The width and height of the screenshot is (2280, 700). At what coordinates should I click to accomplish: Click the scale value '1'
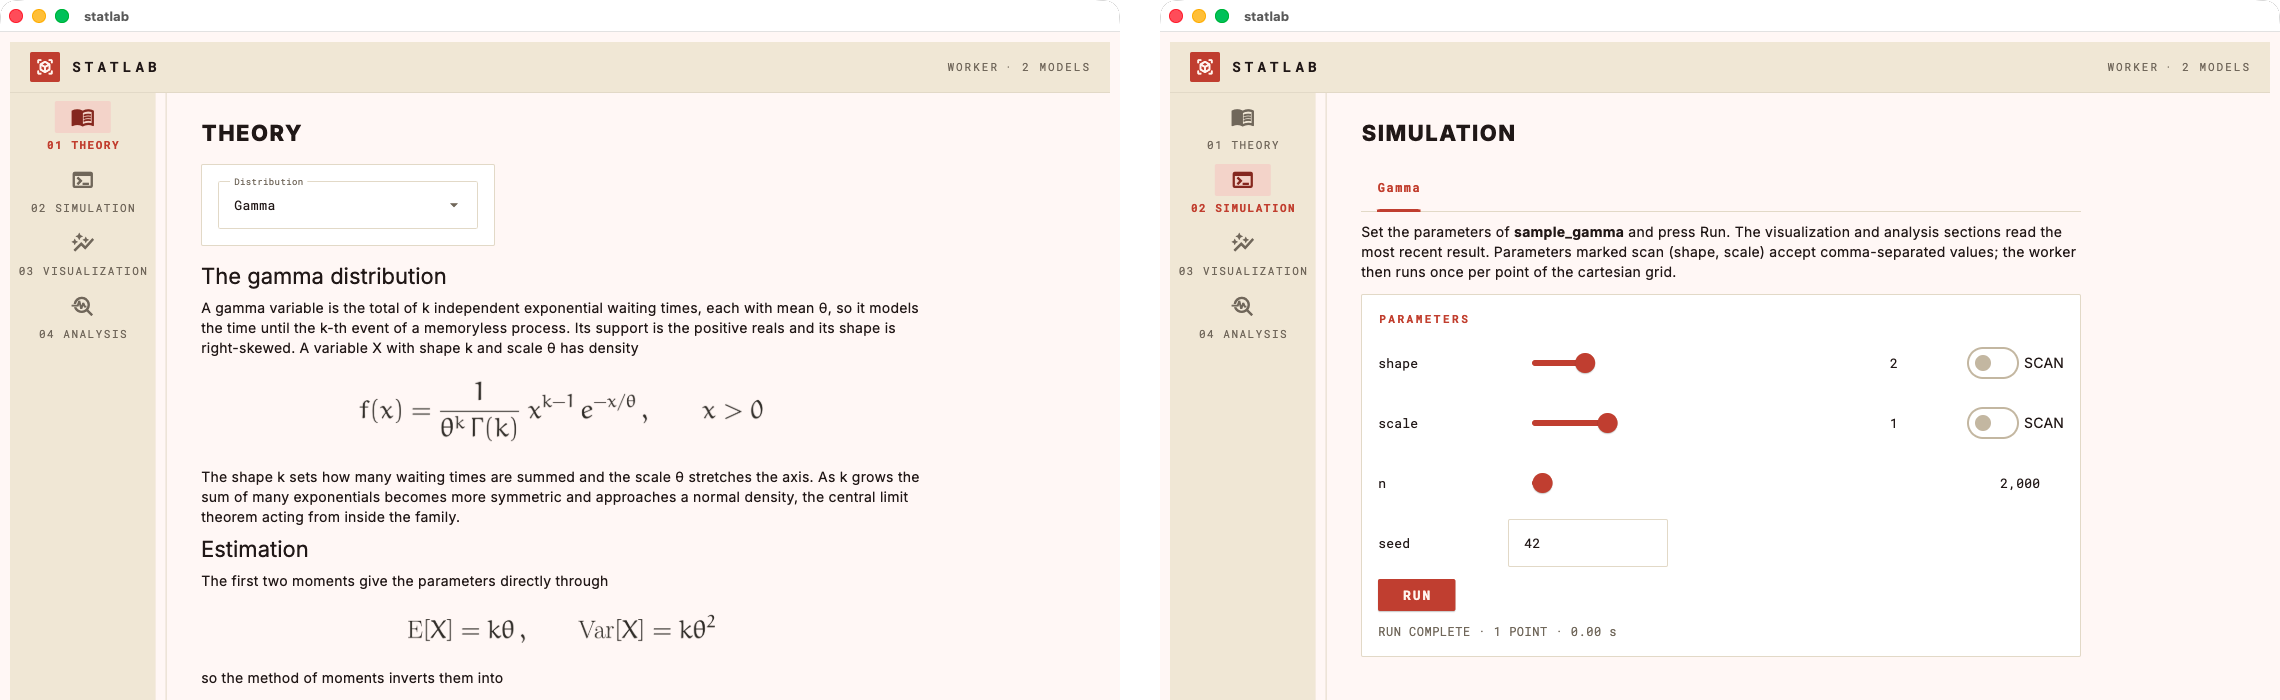(1893, 423)
